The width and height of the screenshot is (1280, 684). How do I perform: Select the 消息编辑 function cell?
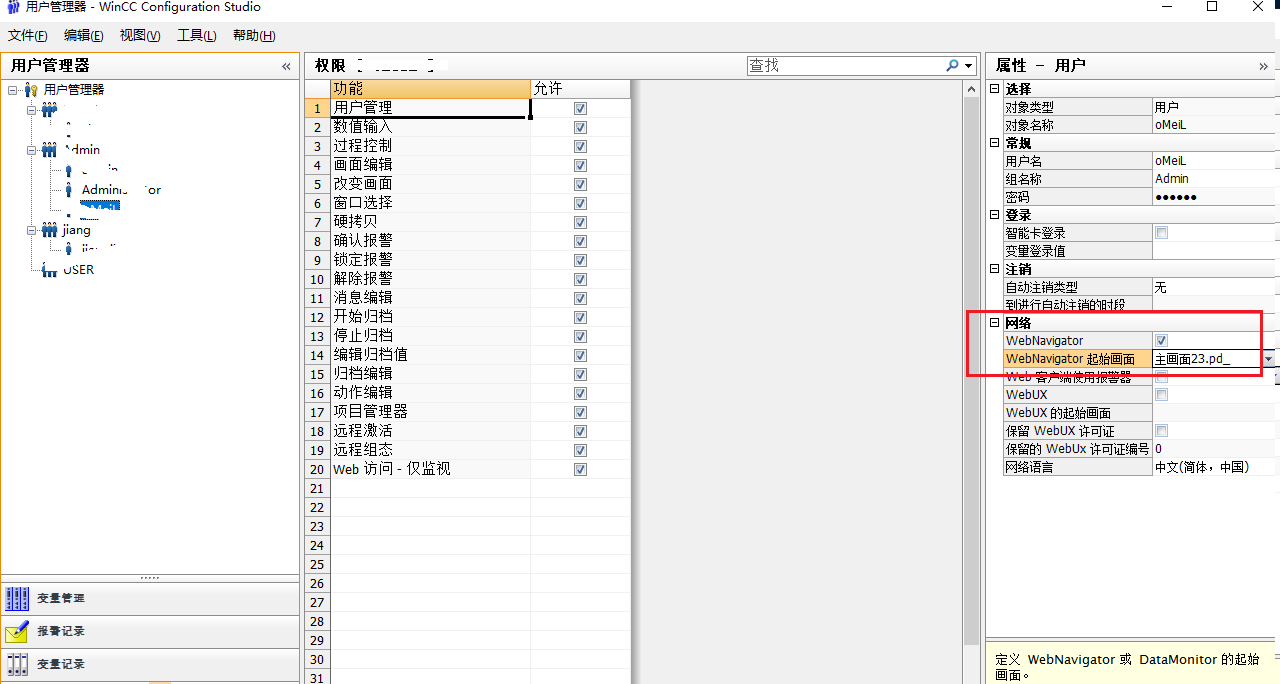pyautogui.click(x=430, y=298)
